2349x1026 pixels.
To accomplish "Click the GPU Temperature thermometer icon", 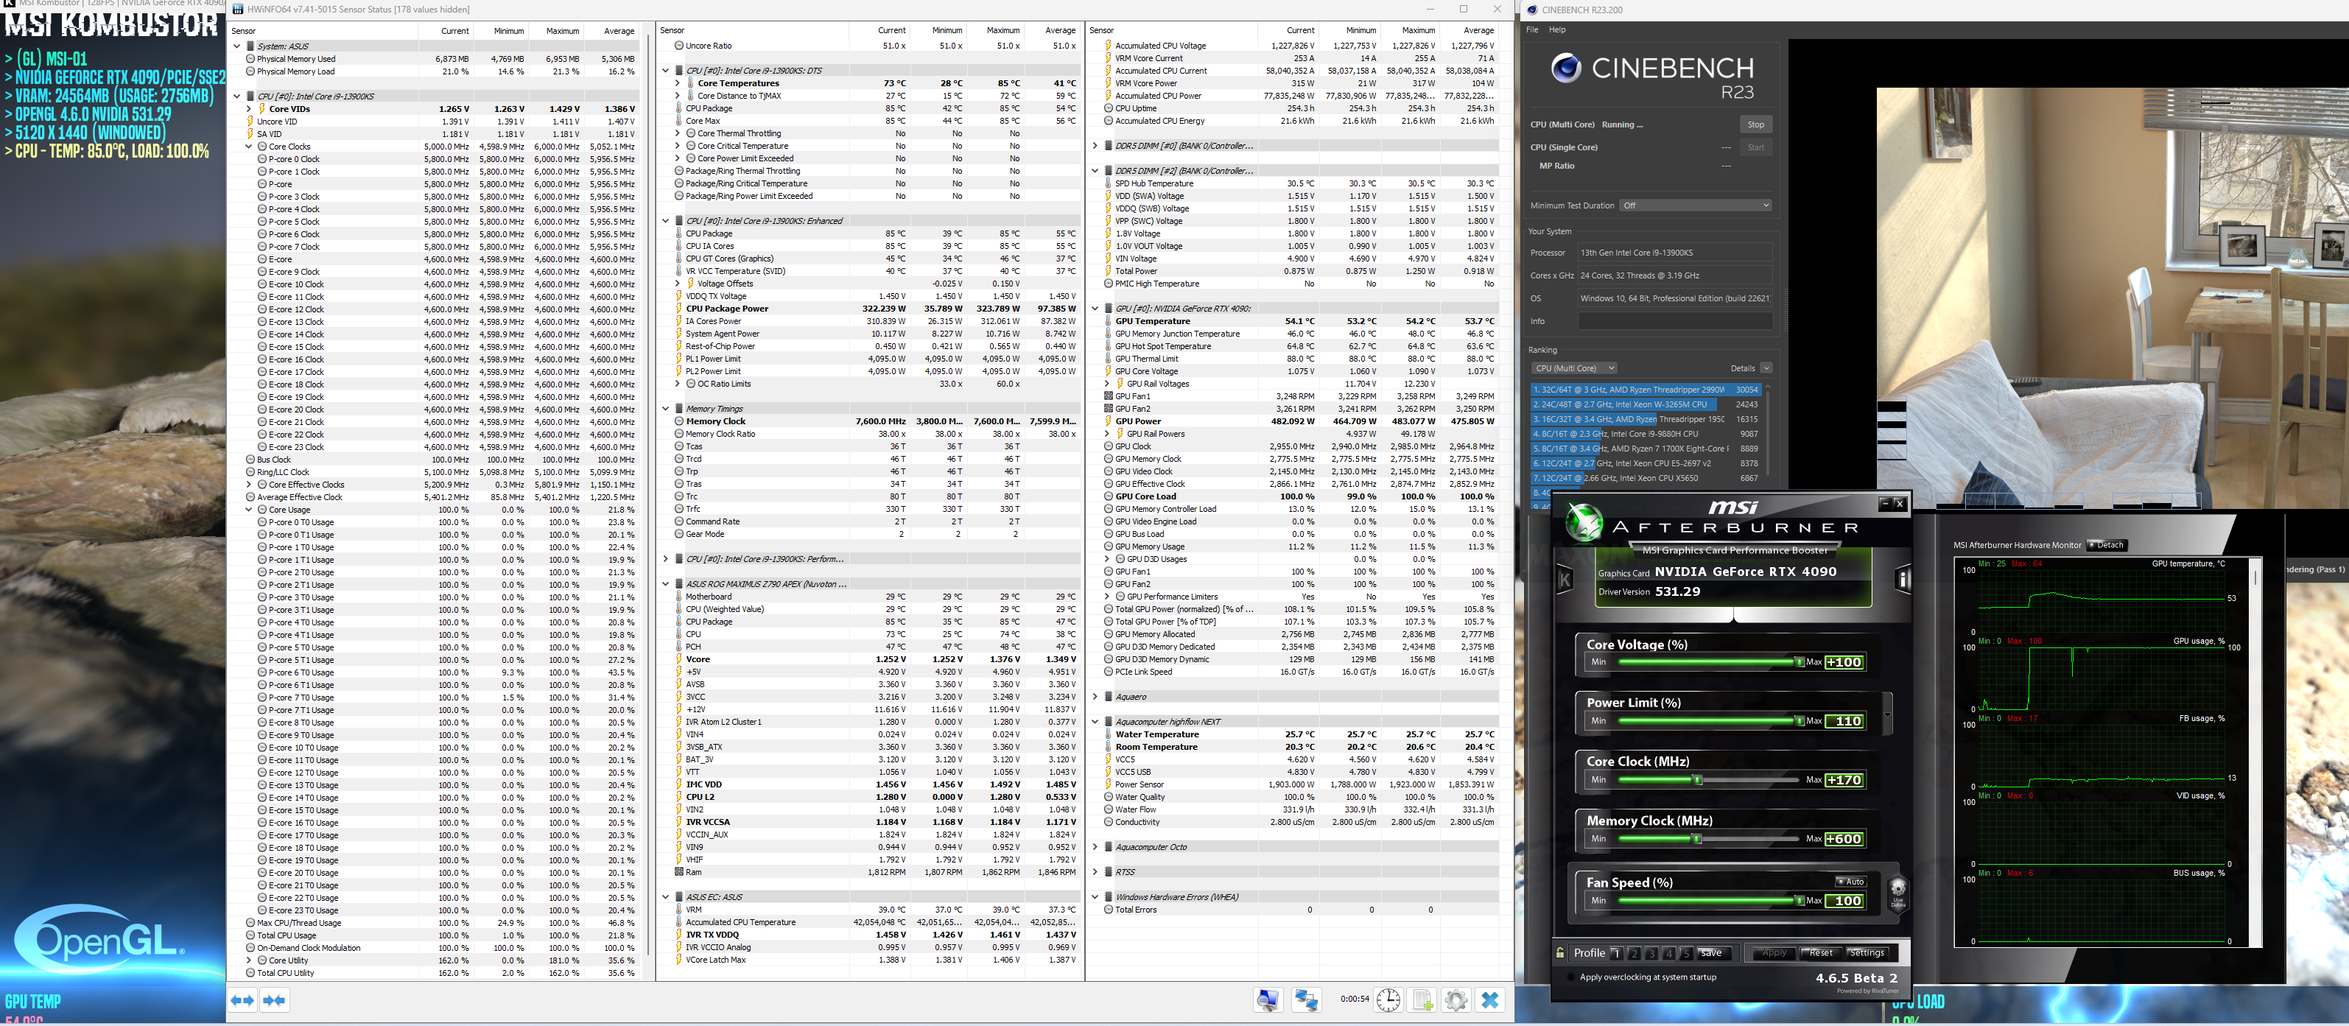I will 1108,321.
